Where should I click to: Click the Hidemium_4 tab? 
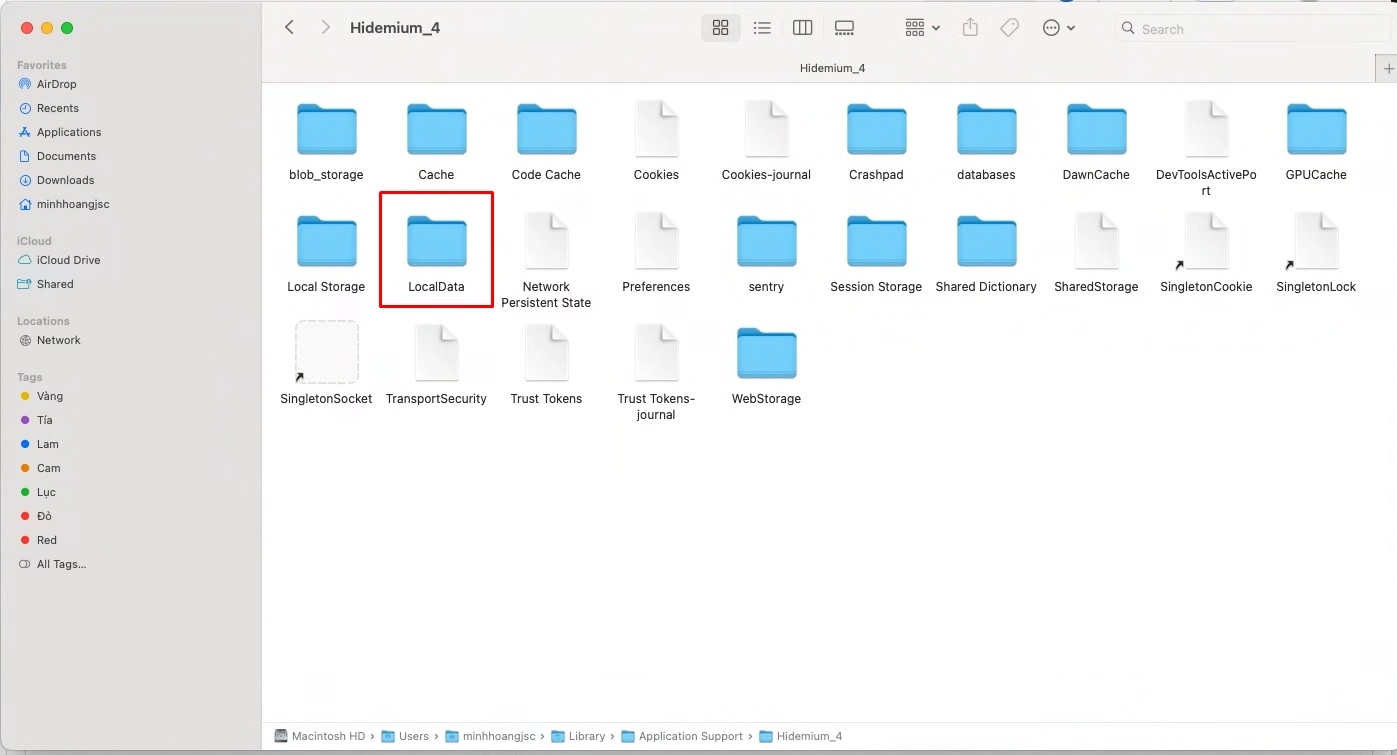coord(832,68)
